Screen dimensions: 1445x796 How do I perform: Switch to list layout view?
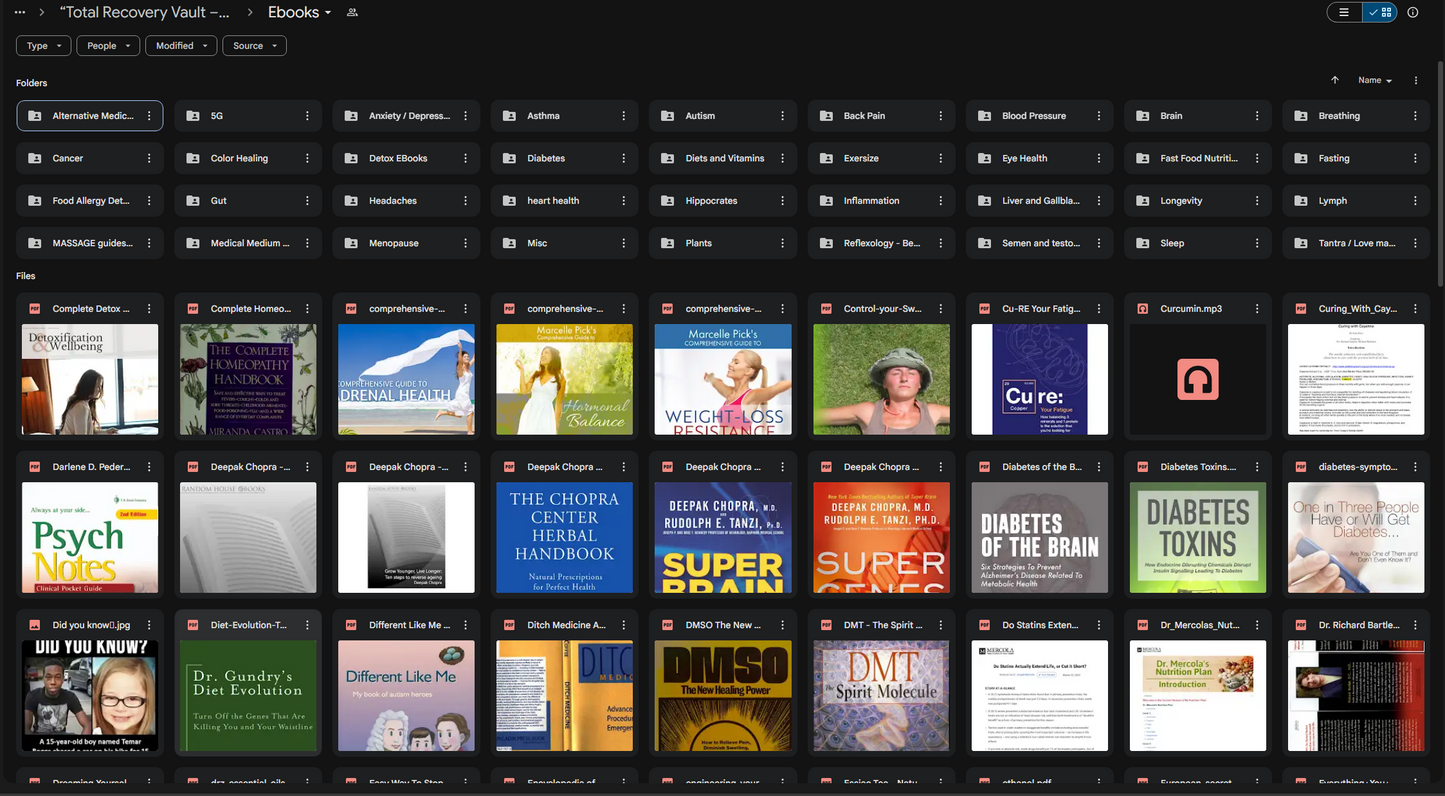(x=1344, y=13)
